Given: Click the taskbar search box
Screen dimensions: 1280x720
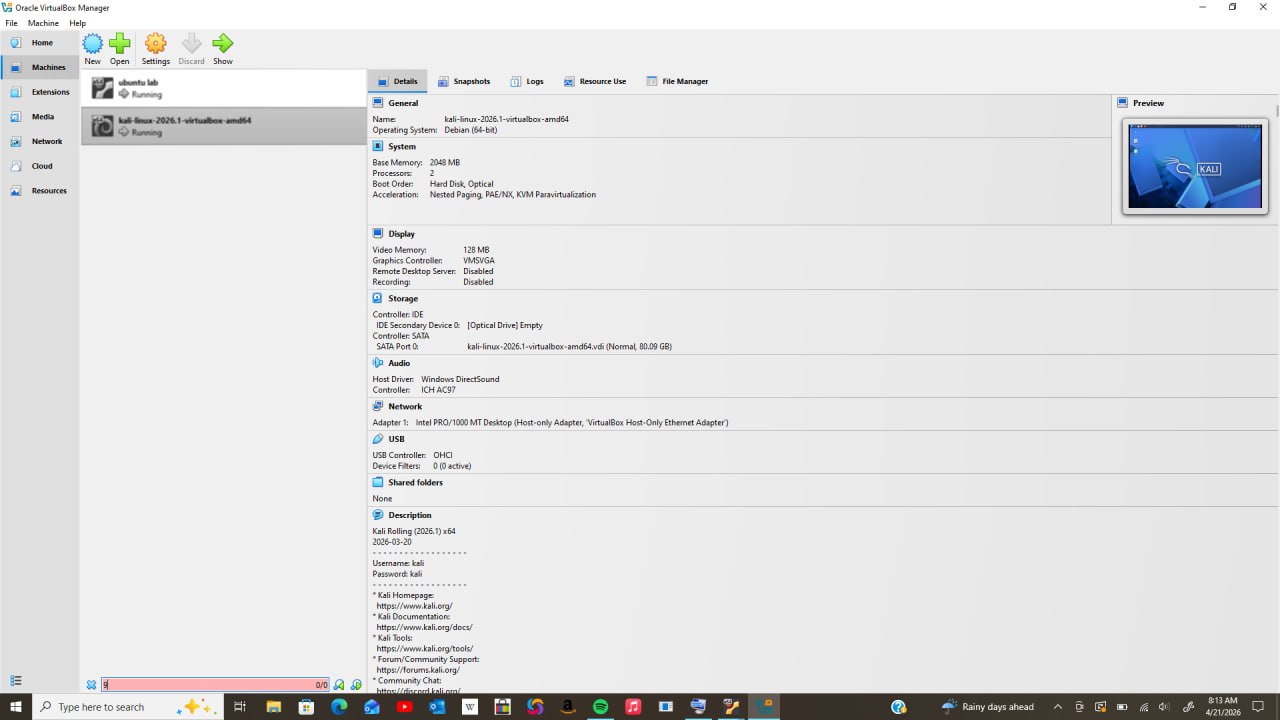Looking at the screenshot, I should click(x=127, y=706).
